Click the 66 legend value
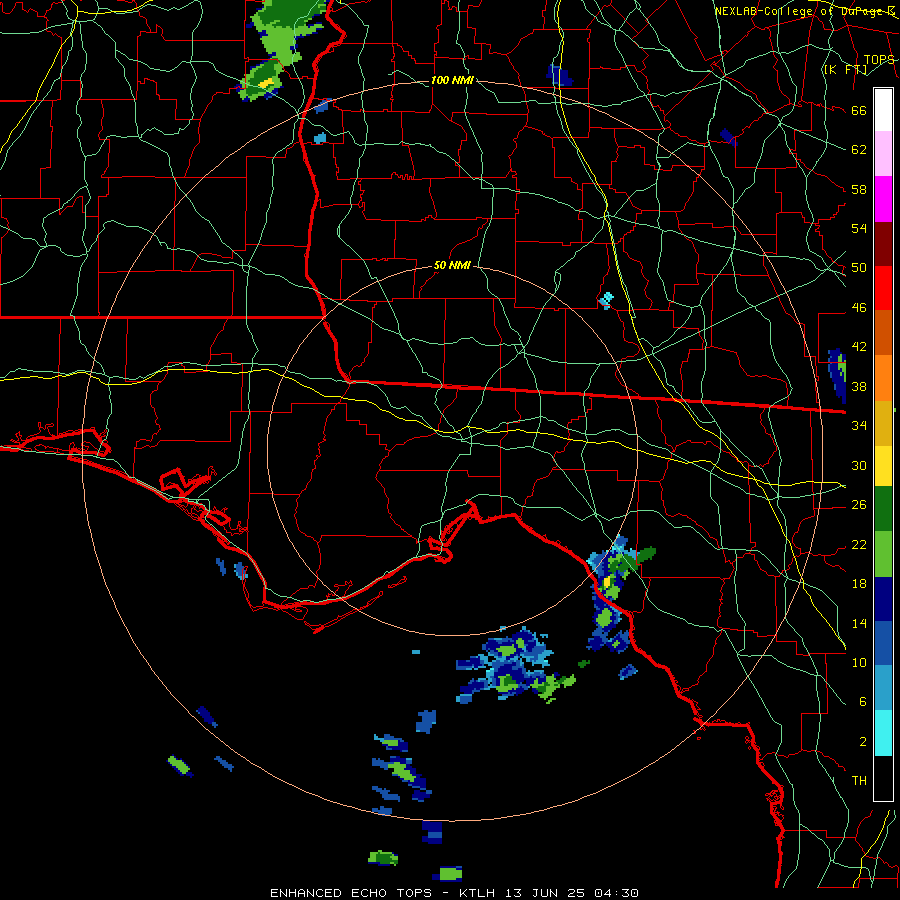 pos(859,110)
